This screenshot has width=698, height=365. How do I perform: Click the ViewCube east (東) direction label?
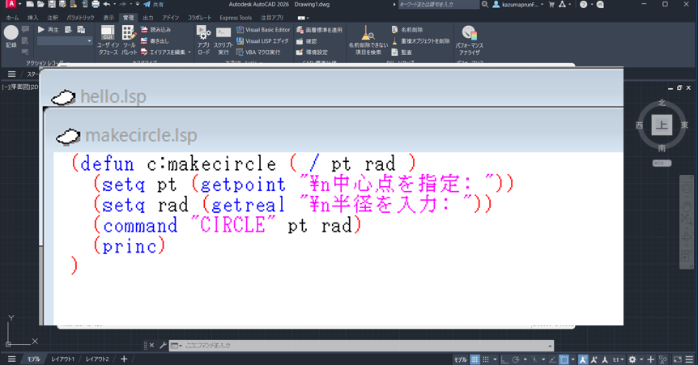click(x=684, y=125)
